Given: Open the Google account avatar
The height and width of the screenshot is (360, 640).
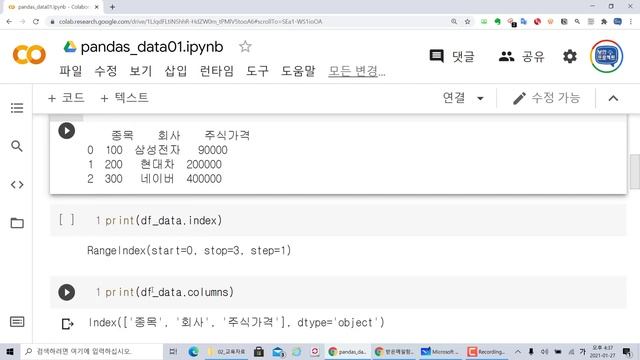Looking at the screenshot, I should (x=607, y=56).
